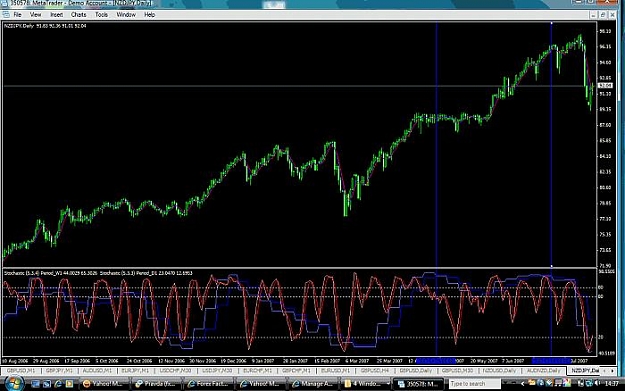Switch to the AUDUSD,M1 chart tab
Image resolution: width=625 pixels, height=391 pixels.
click(x=97, y=371)
